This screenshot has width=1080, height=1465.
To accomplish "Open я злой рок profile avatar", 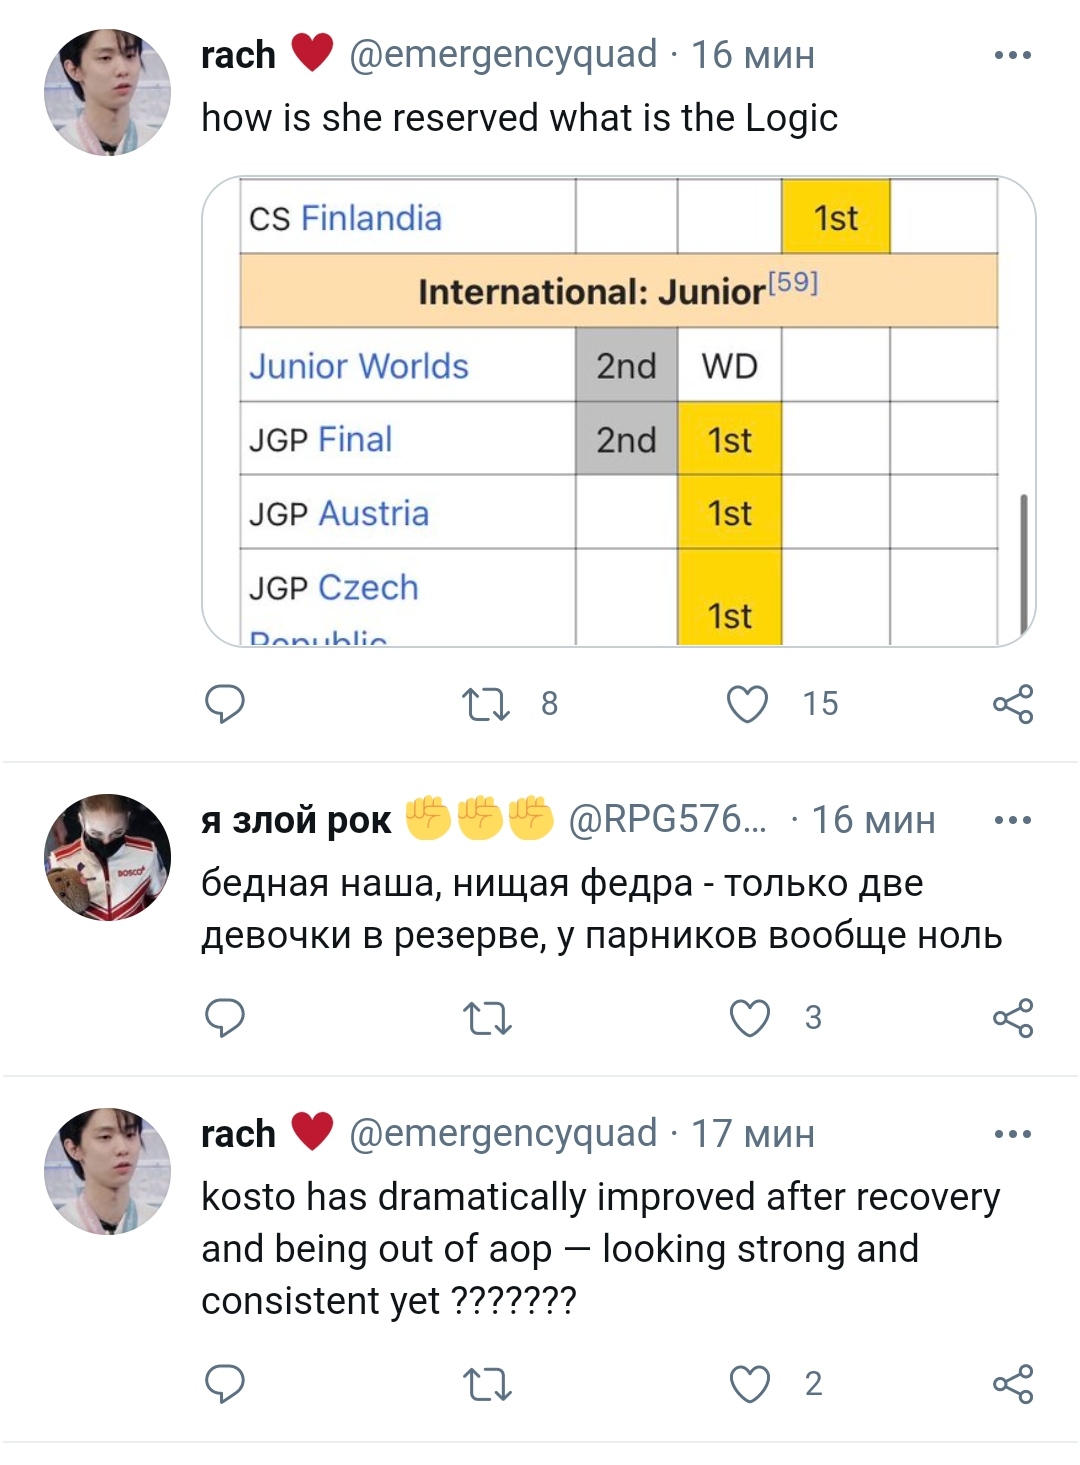I will coord(108,857).
